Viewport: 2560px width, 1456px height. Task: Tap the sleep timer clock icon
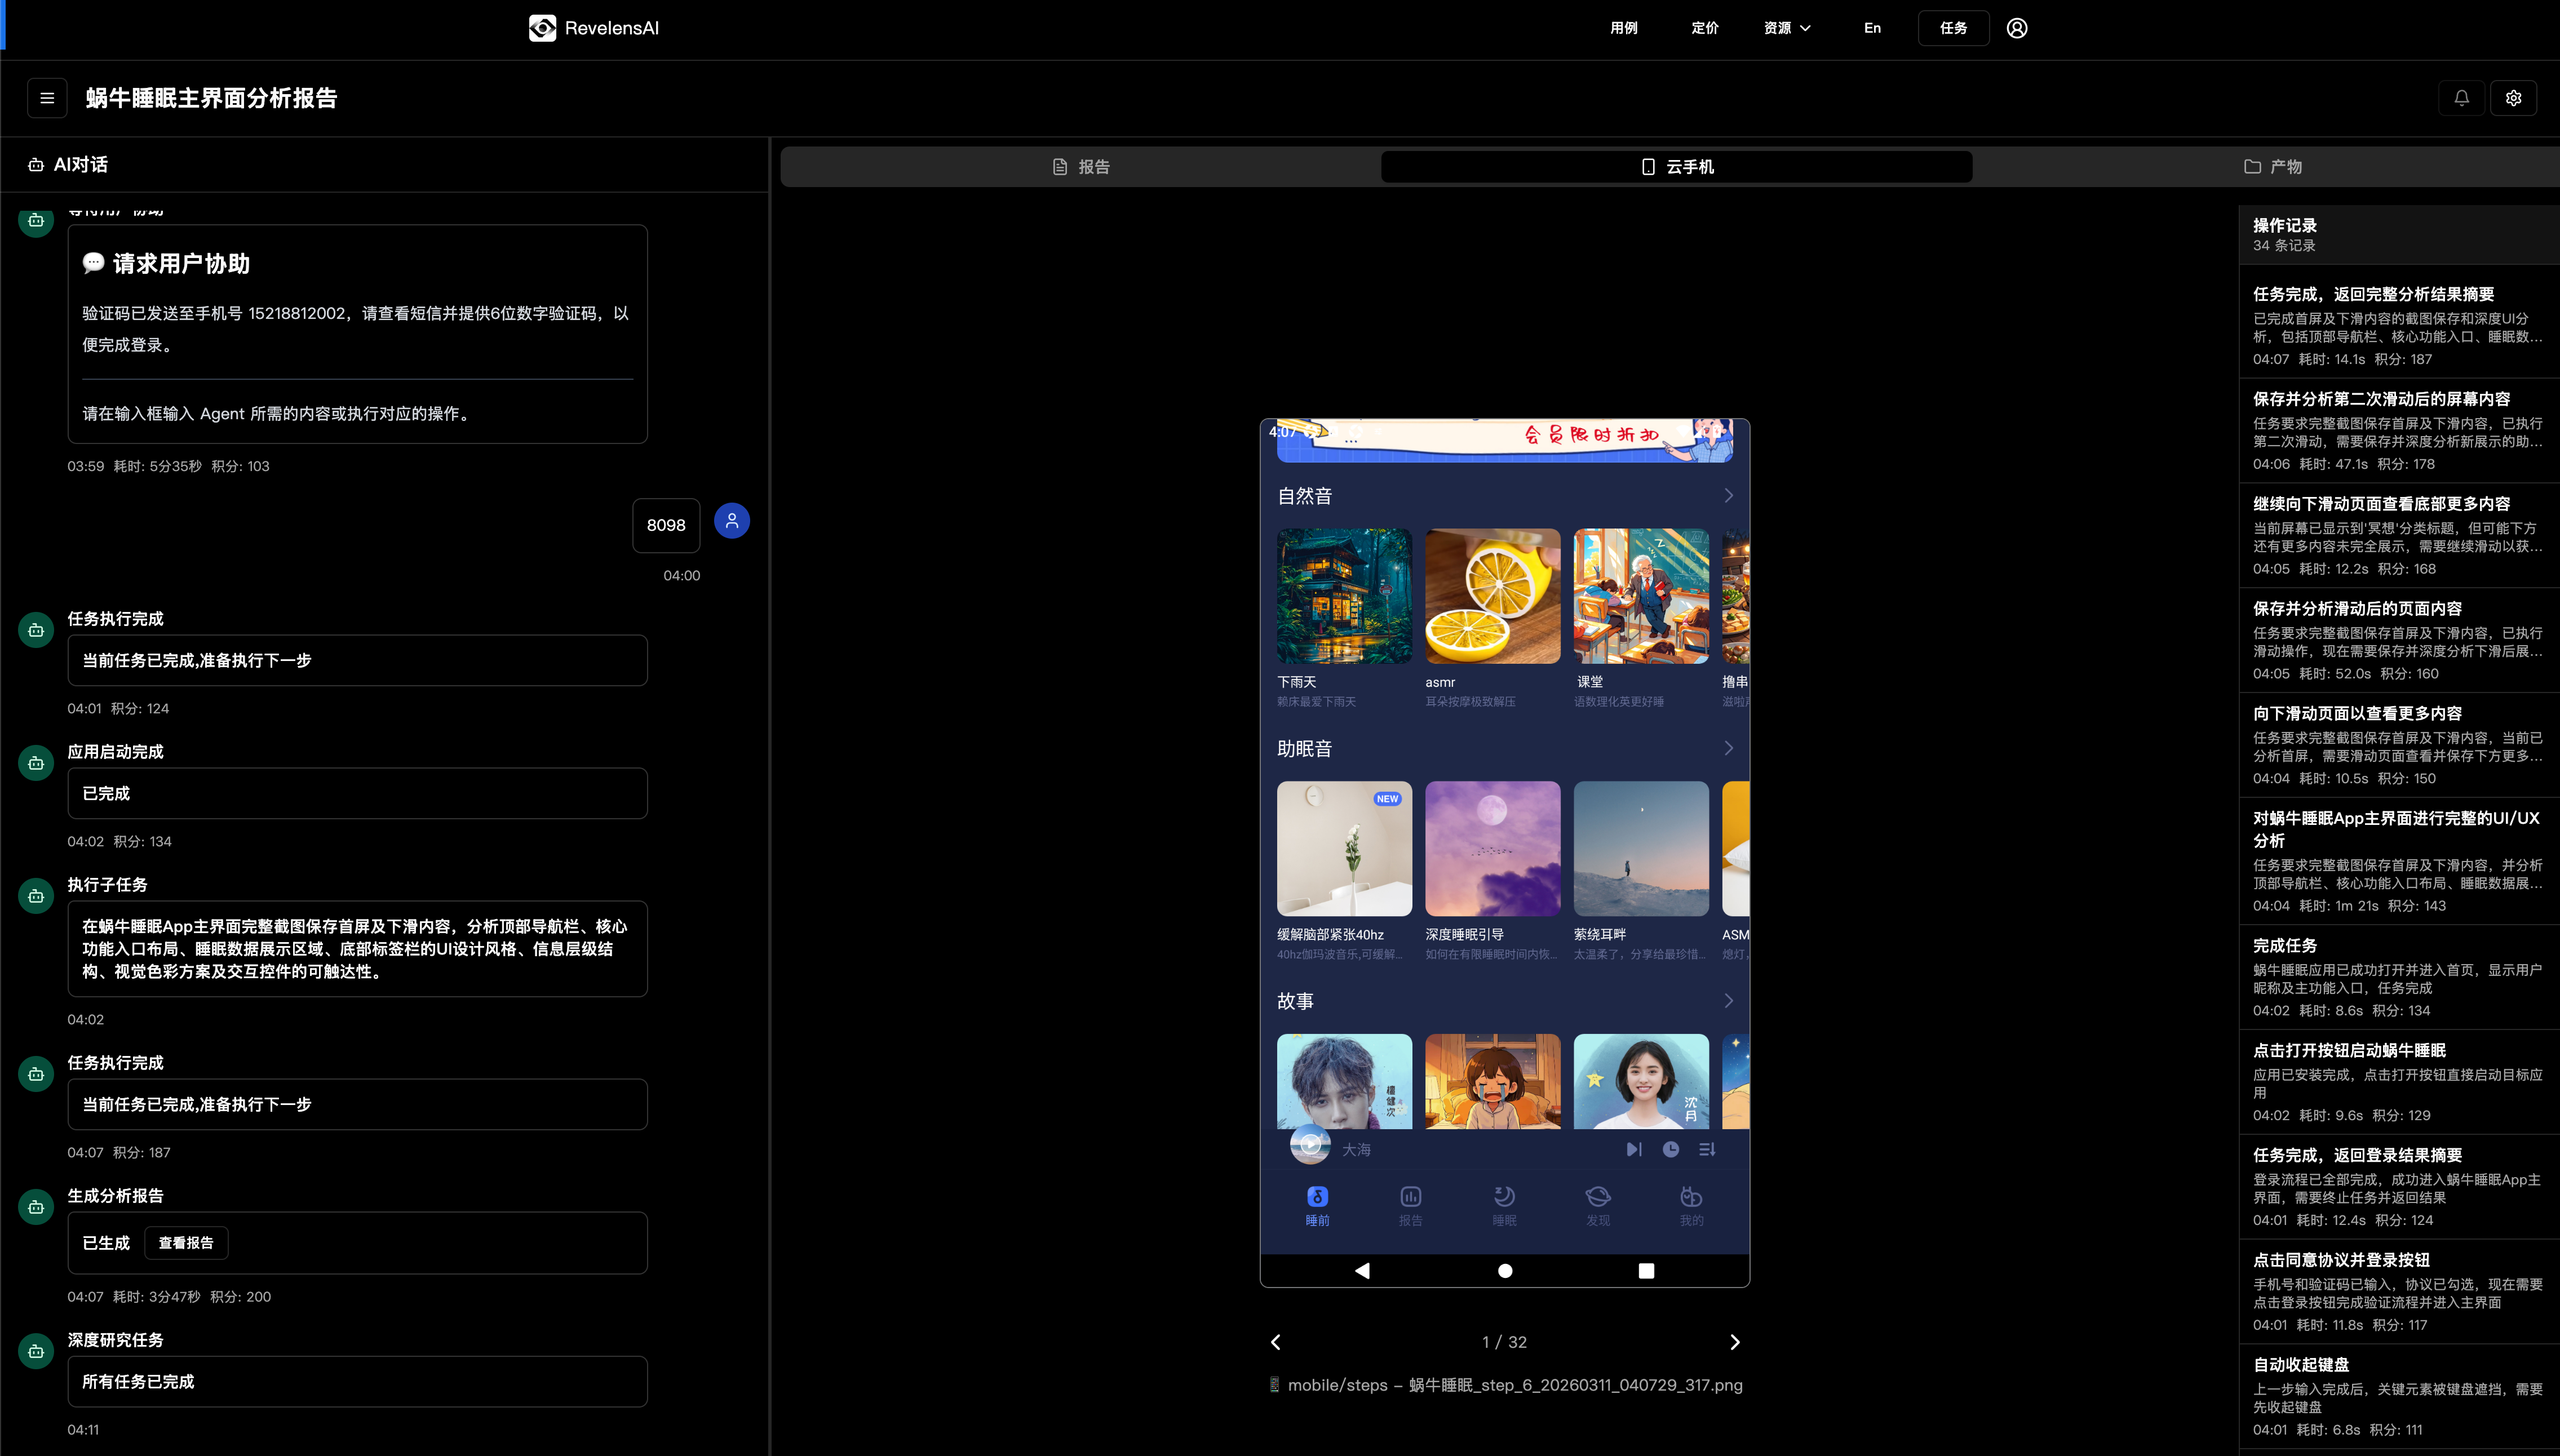click(1670, 1149)
